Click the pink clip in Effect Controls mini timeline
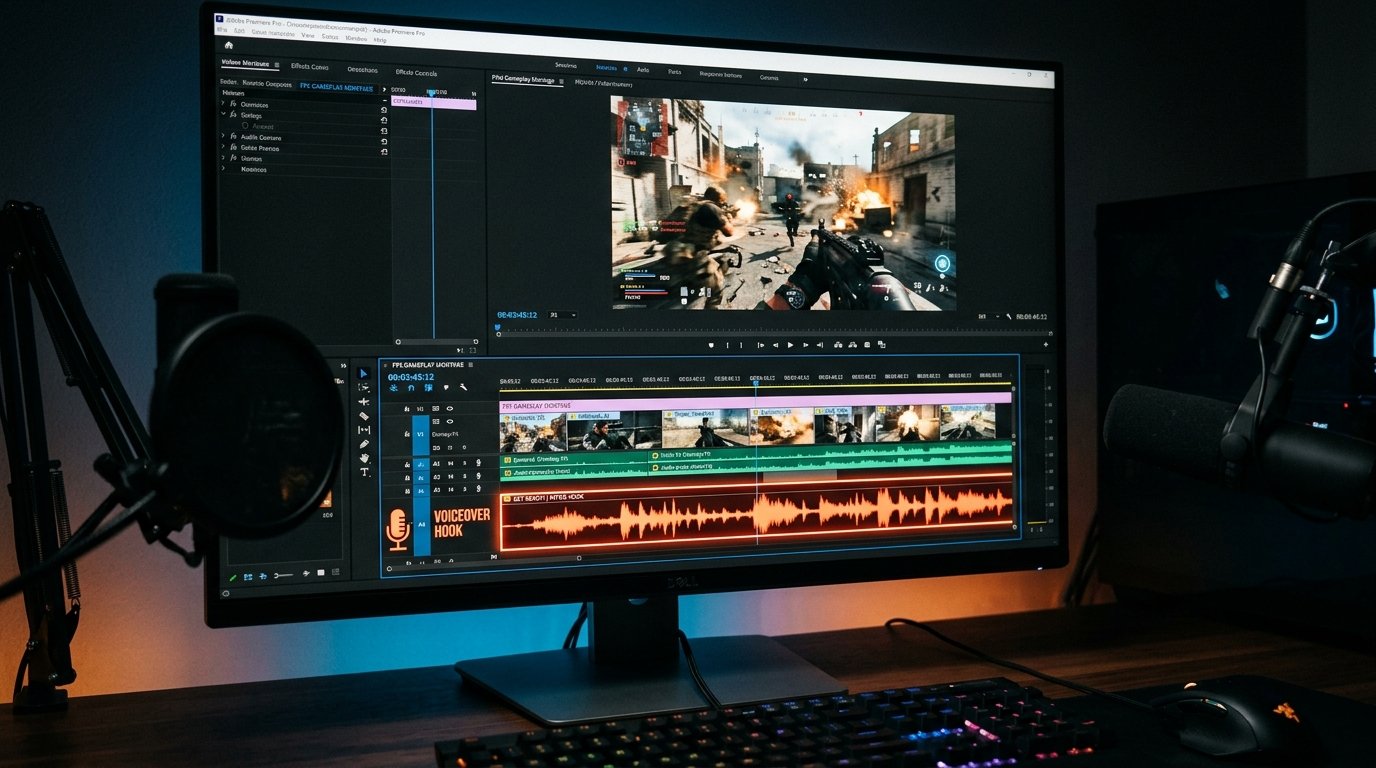 (434, 104)
